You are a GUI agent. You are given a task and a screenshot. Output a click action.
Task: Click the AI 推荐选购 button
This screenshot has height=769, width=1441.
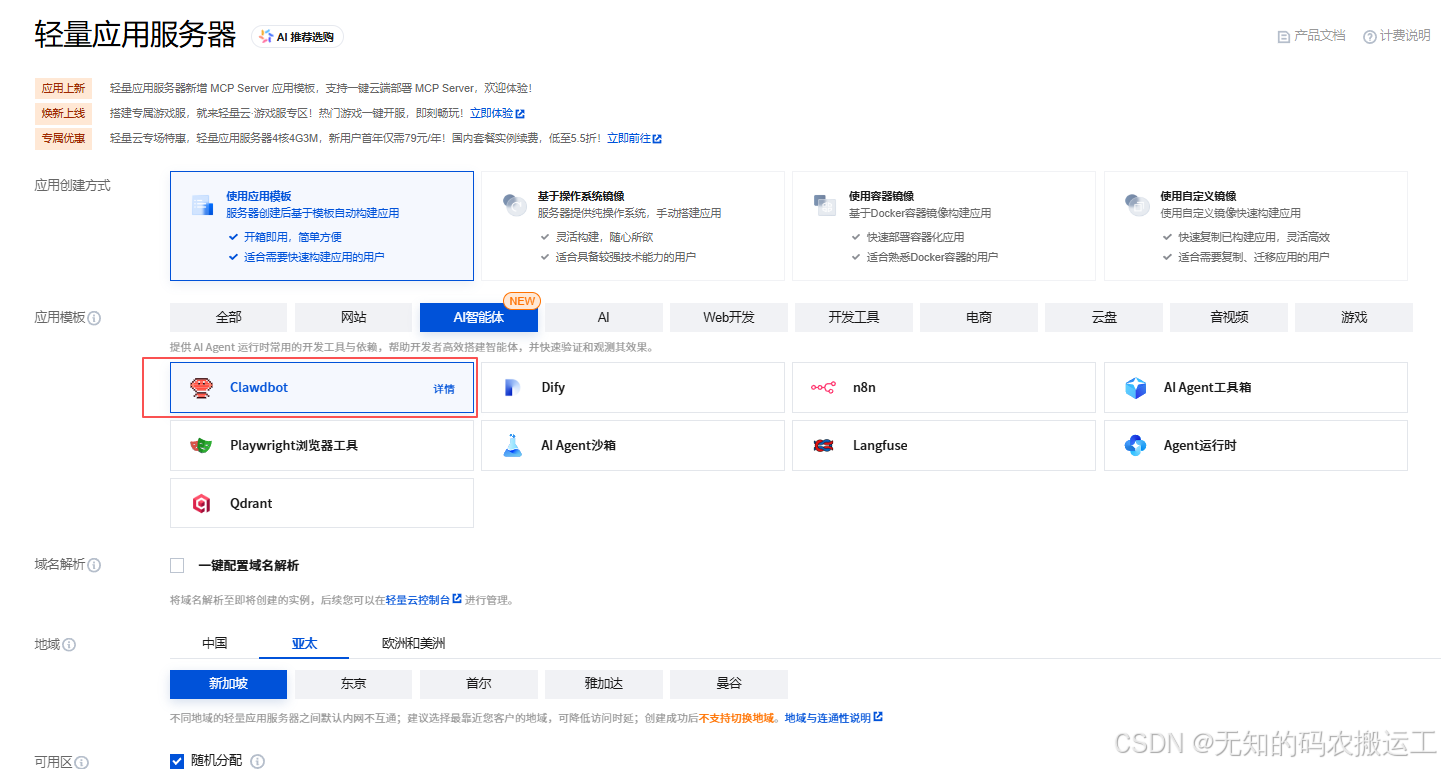click(297, 36)
